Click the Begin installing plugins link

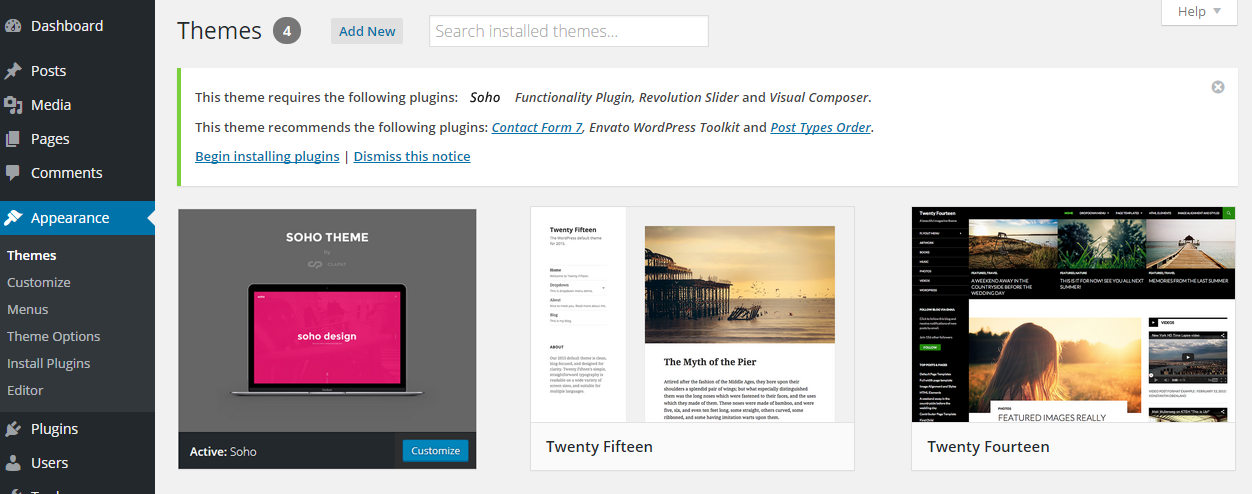click(267, 157)
